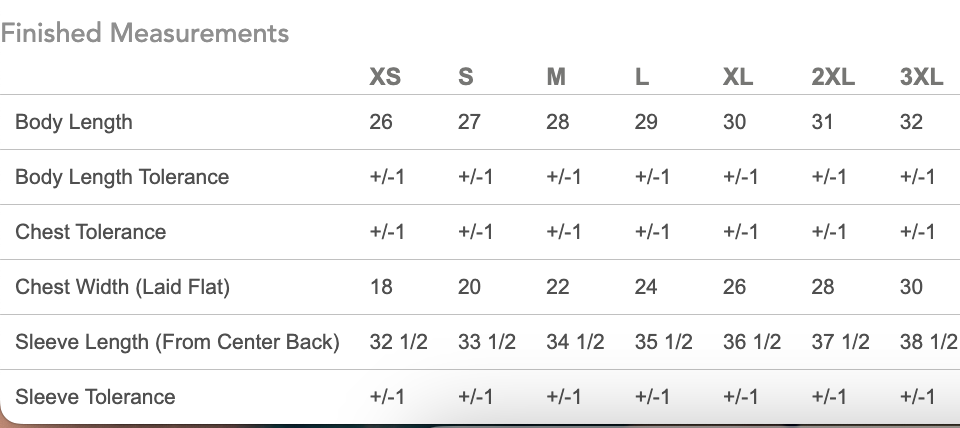Click the Body Length row label

coord(74,122)
